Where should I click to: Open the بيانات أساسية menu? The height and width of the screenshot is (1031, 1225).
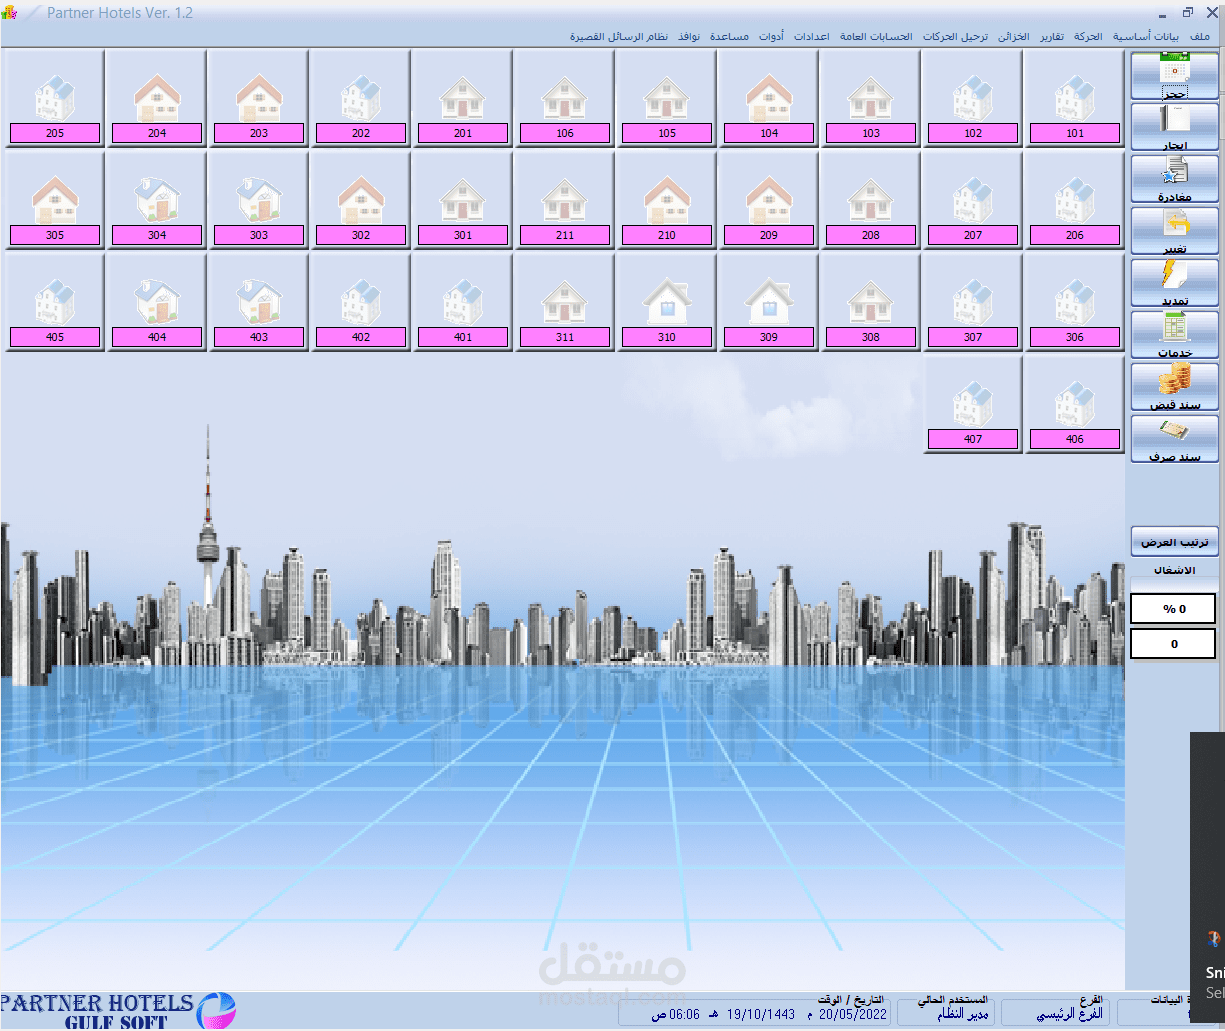tap(1147, 37)
